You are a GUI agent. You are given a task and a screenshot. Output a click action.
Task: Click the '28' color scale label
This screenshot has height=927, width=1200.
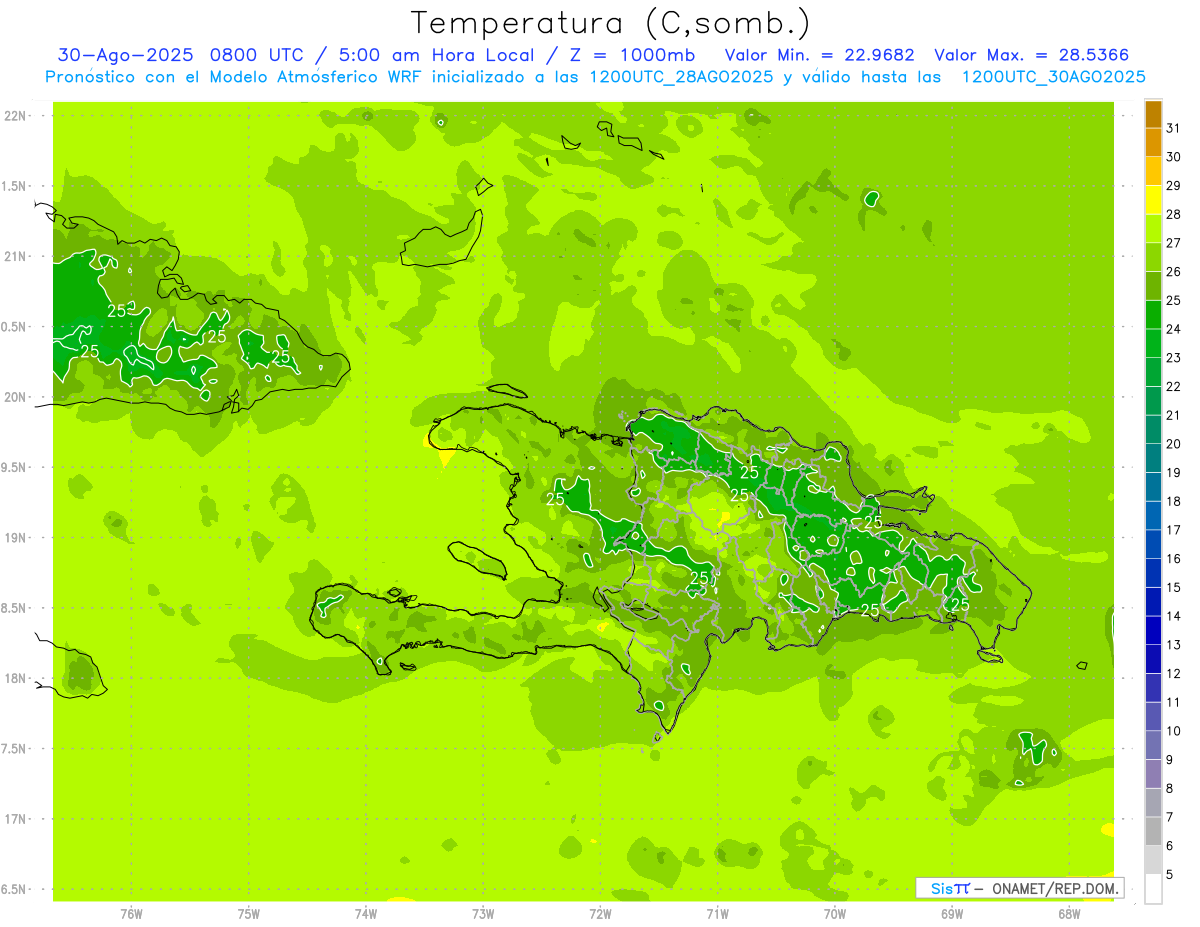click(x=1174, y=214)
